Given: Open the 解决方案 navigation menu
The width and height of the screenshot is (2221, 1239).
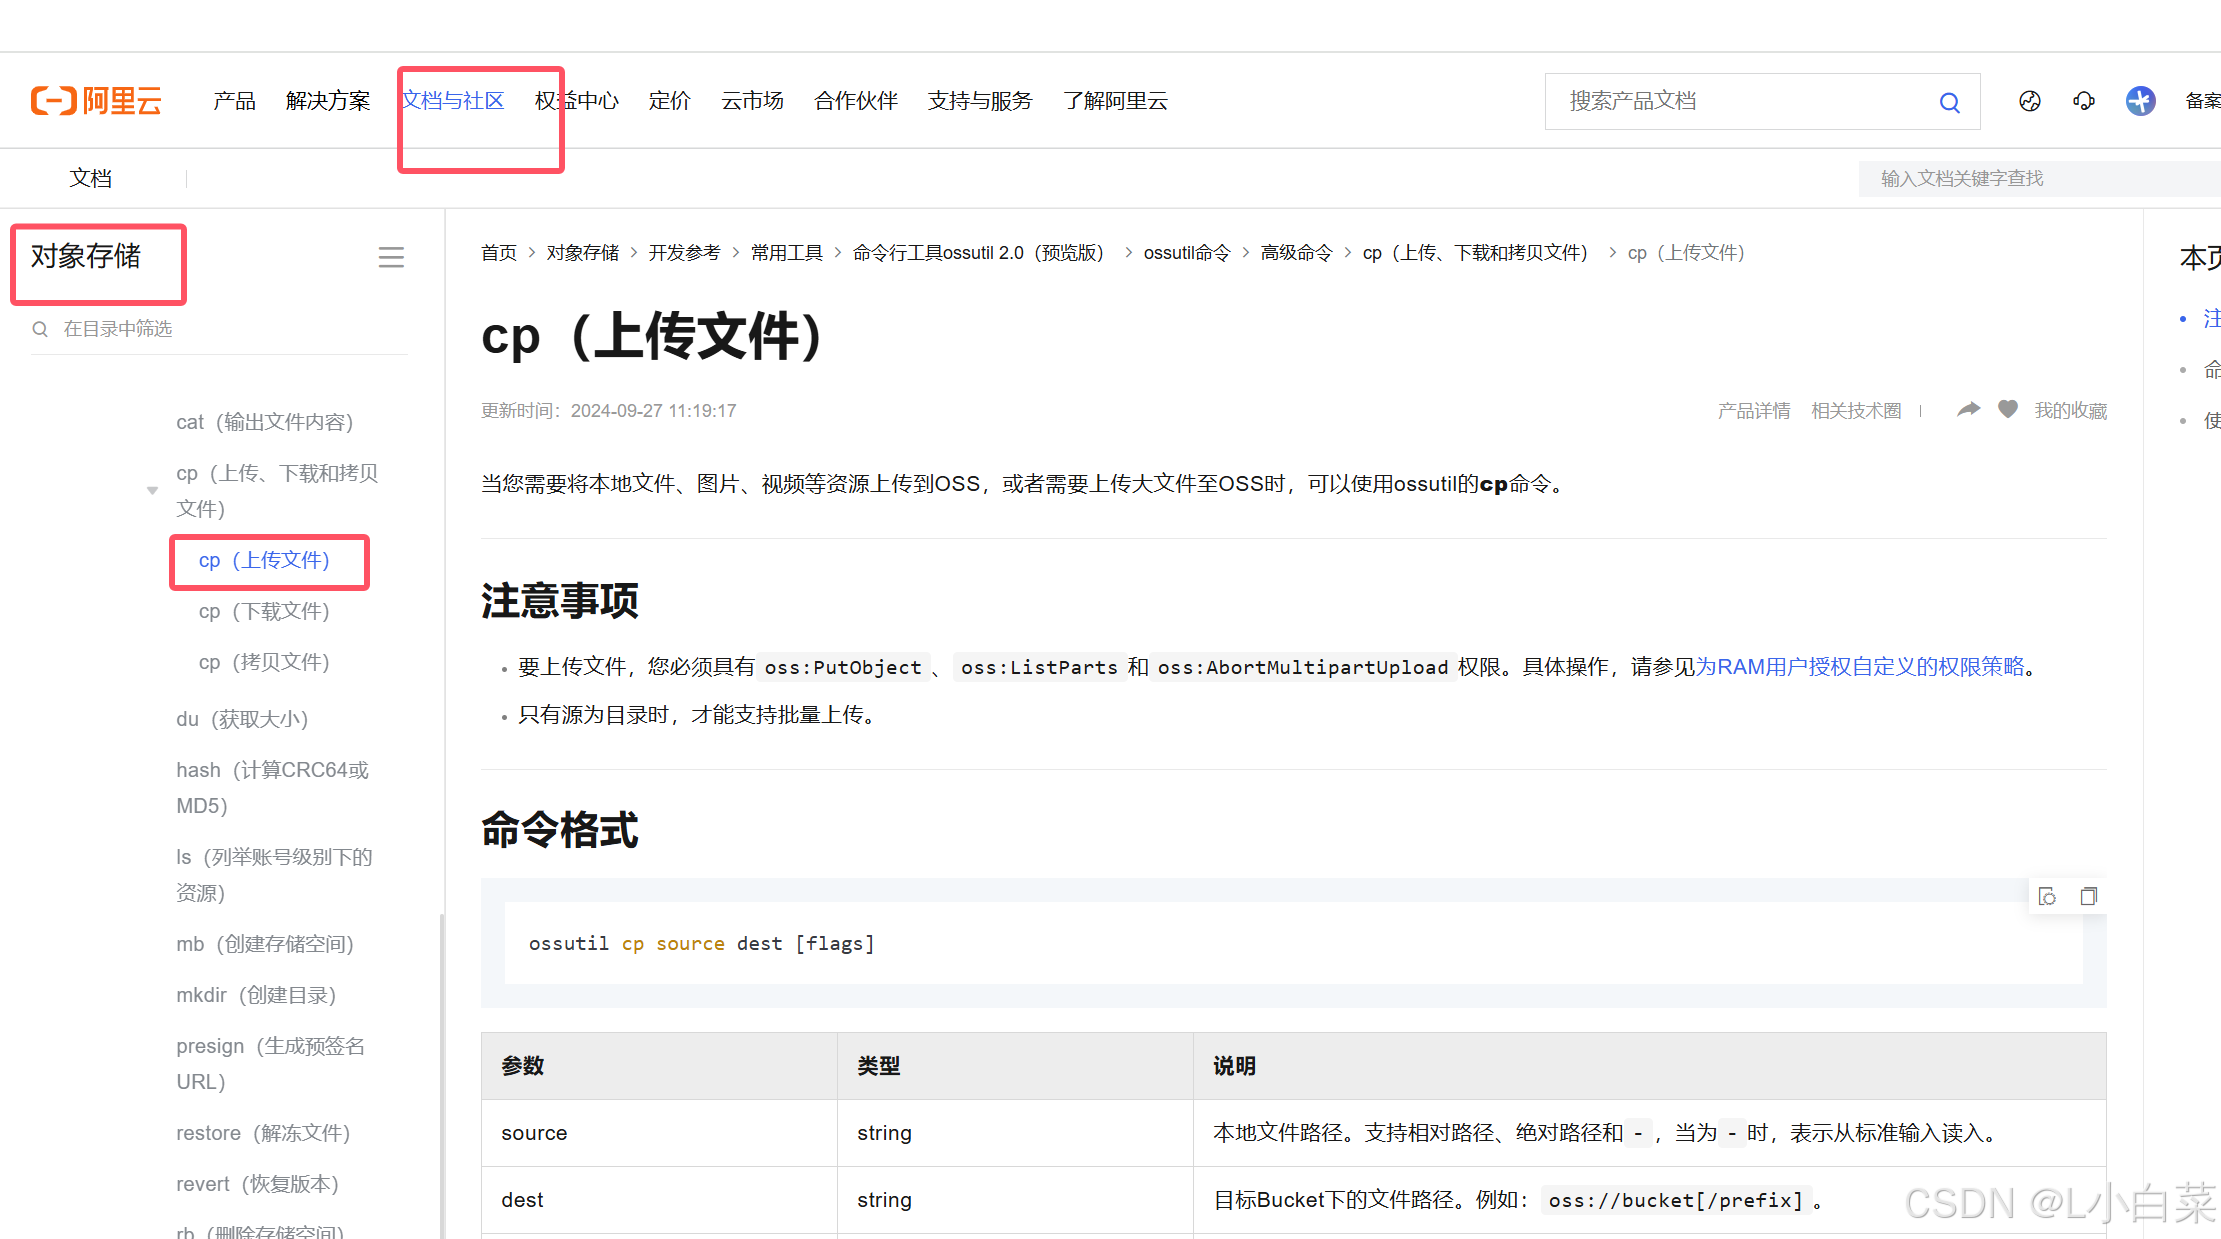Looking at the screenshot, I should coord(328,101).
